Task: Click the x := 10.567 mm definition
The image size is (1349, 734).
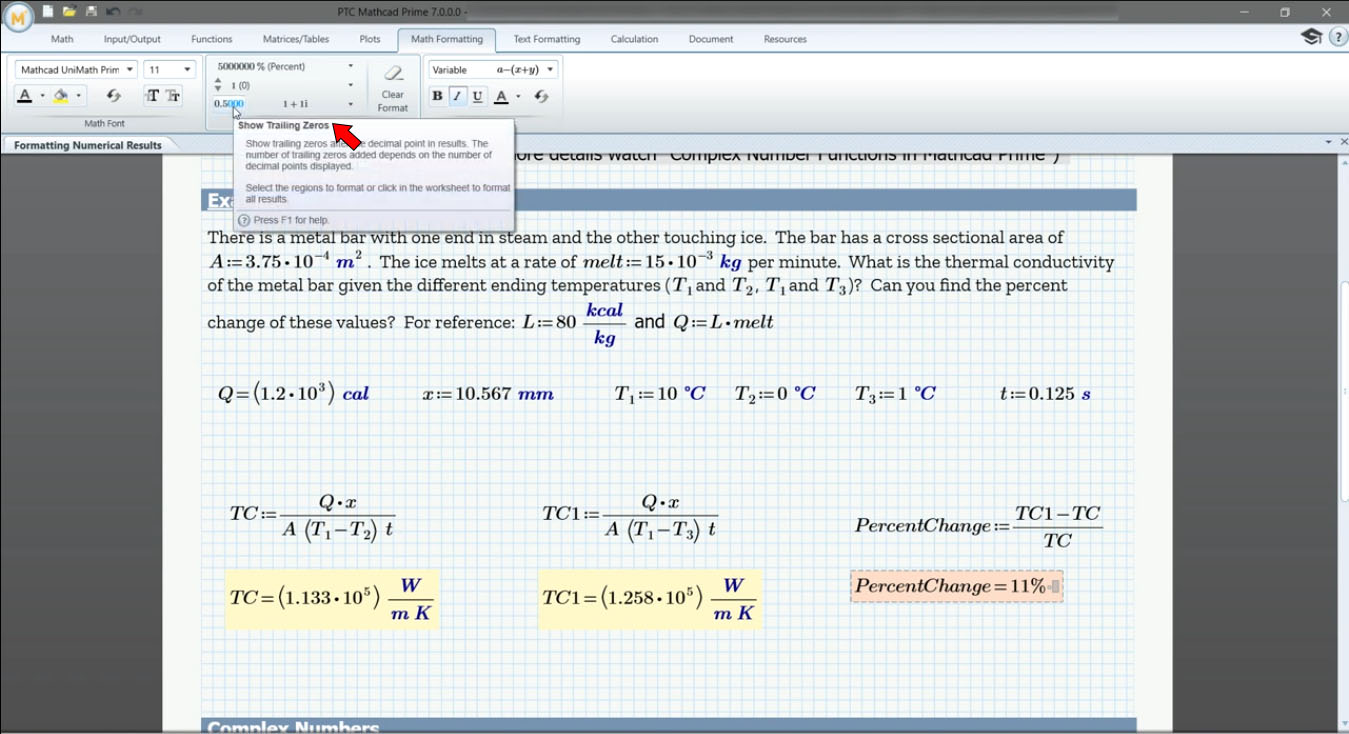Action: [x=488, y=394]
